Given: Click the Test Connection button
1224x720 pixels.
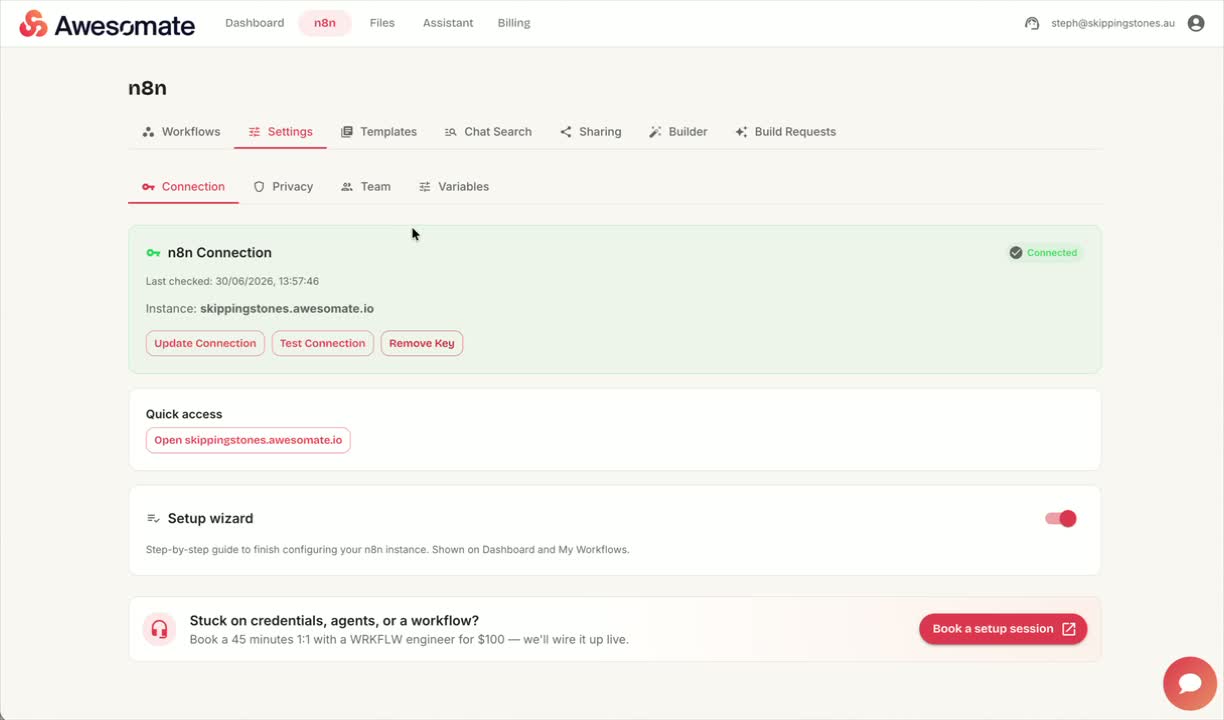Looking at the screenshot, I should (322, 343).
